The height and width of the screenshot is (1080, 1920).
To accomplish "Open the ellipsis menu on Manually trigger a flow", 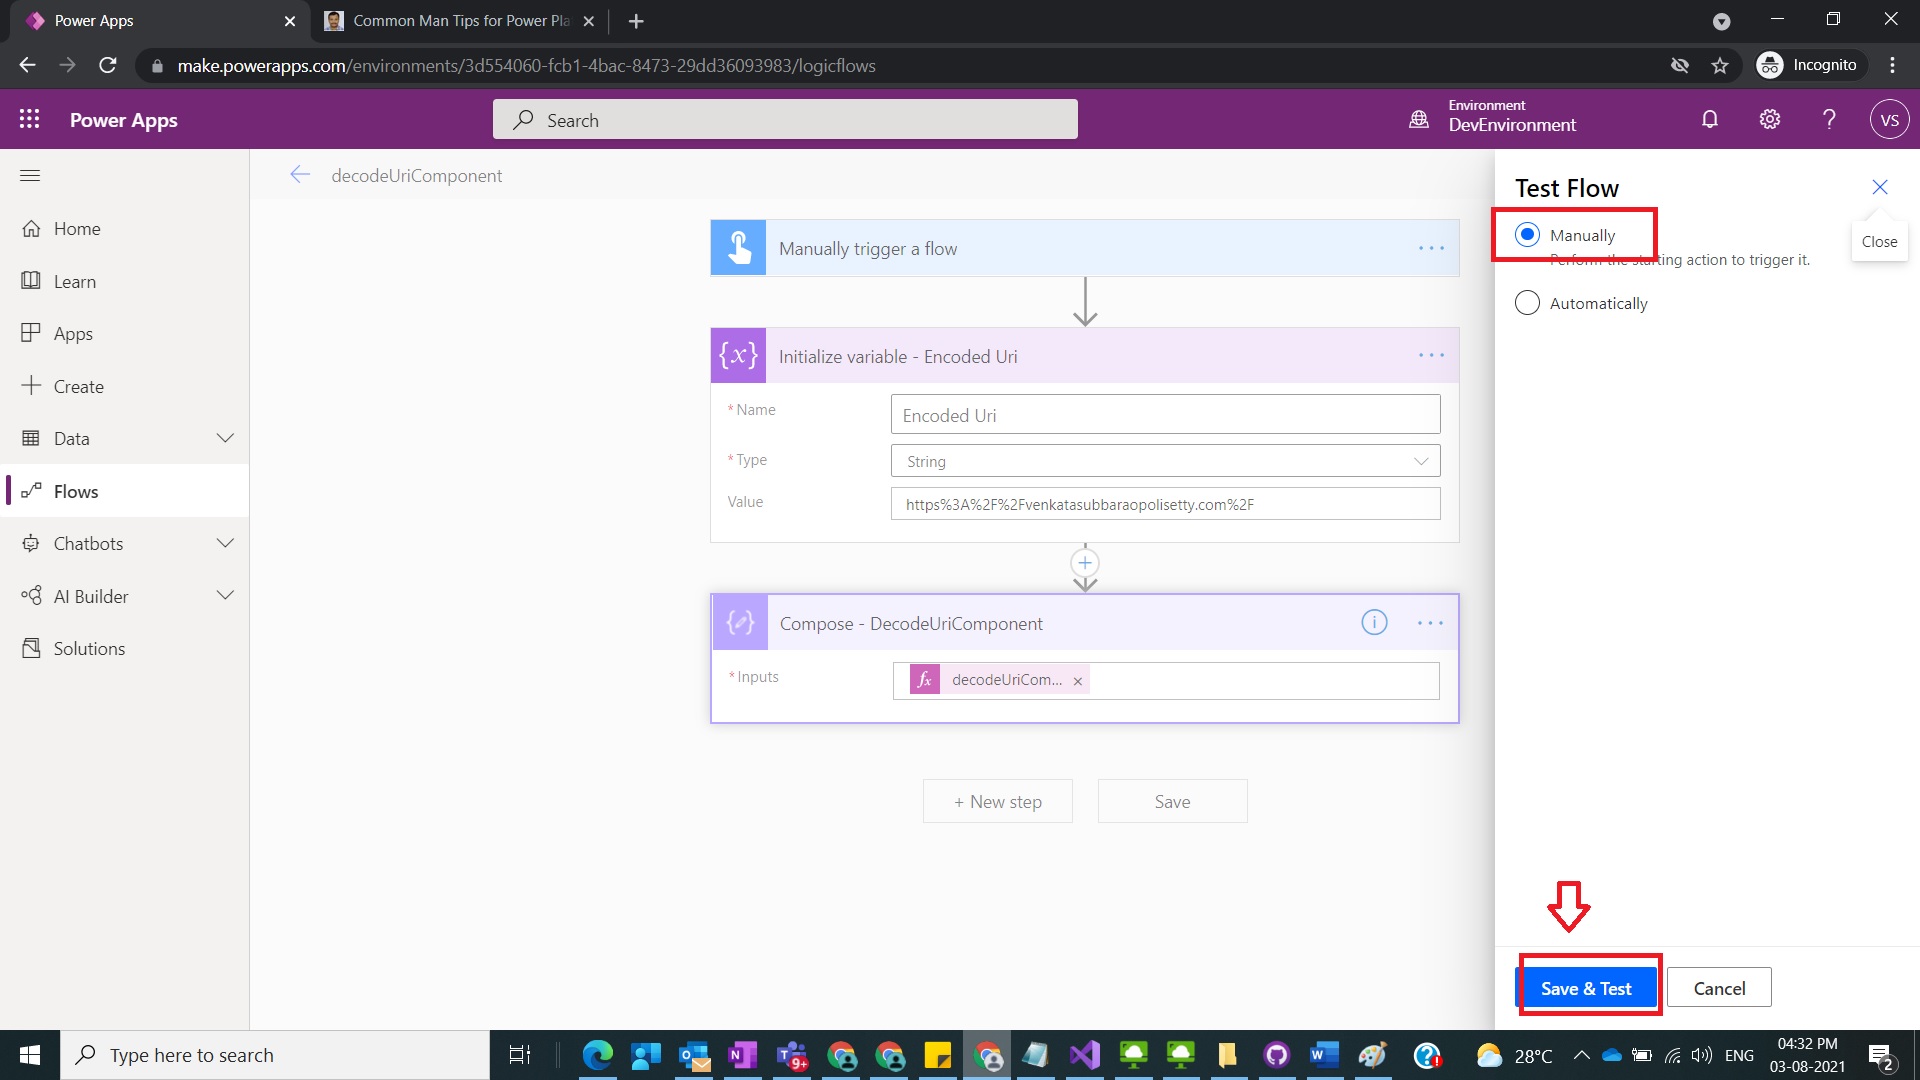I will click(x=1432, y=248).
